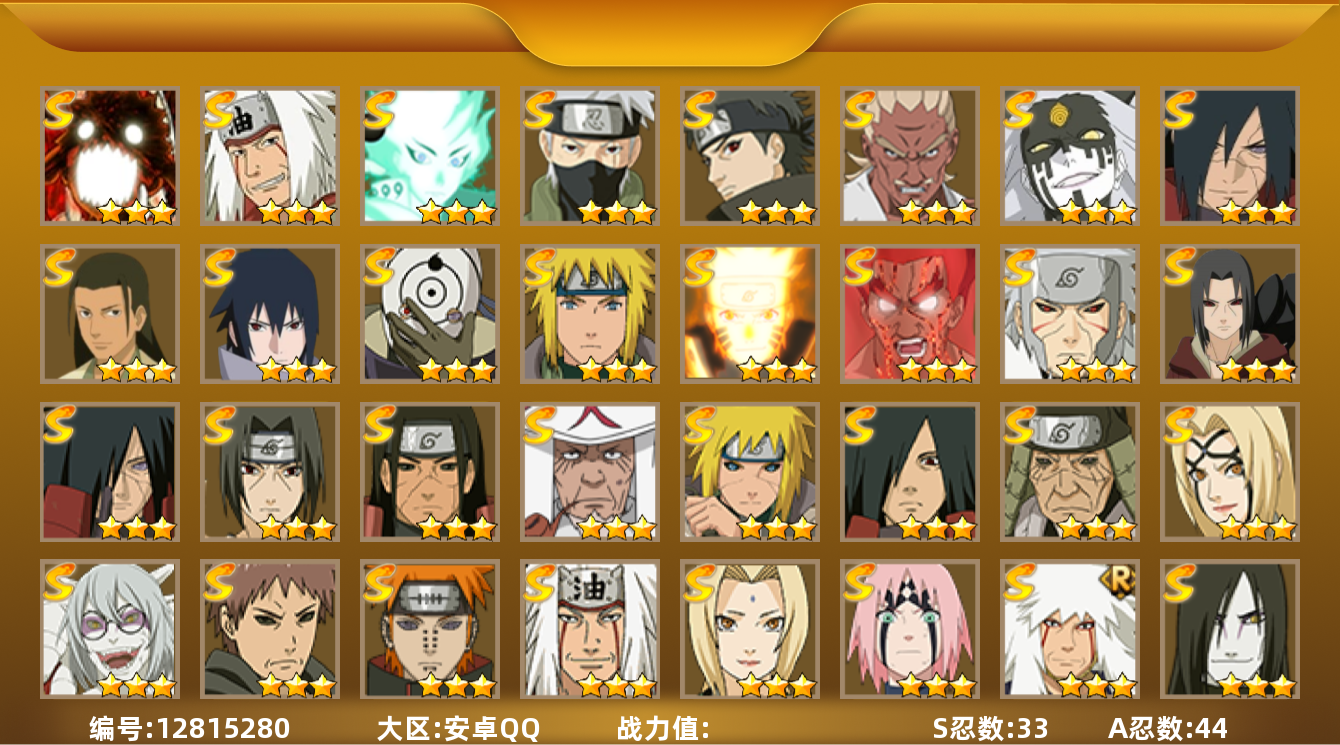Click the glowing cyan Susanoo character portrait

(430, 156)
